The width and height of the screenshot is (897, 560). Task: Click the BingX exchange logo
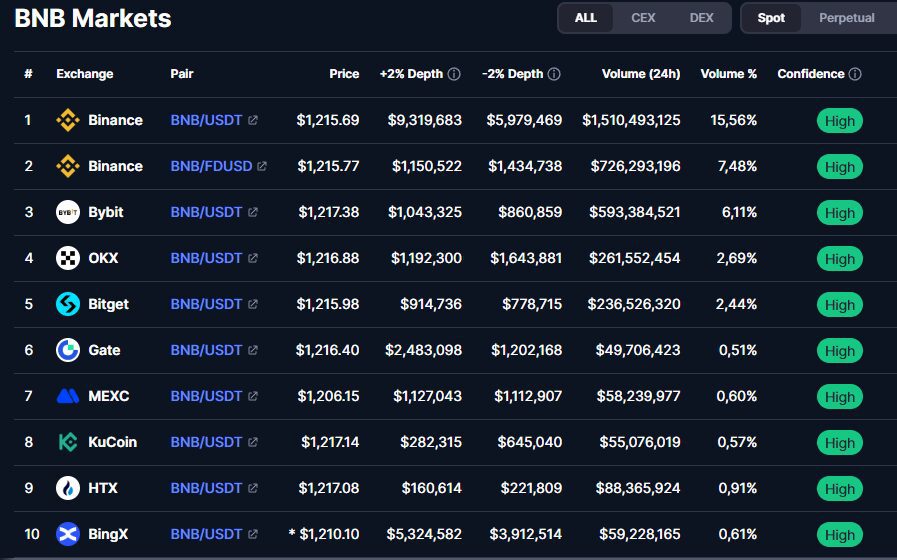pos(68,534)
